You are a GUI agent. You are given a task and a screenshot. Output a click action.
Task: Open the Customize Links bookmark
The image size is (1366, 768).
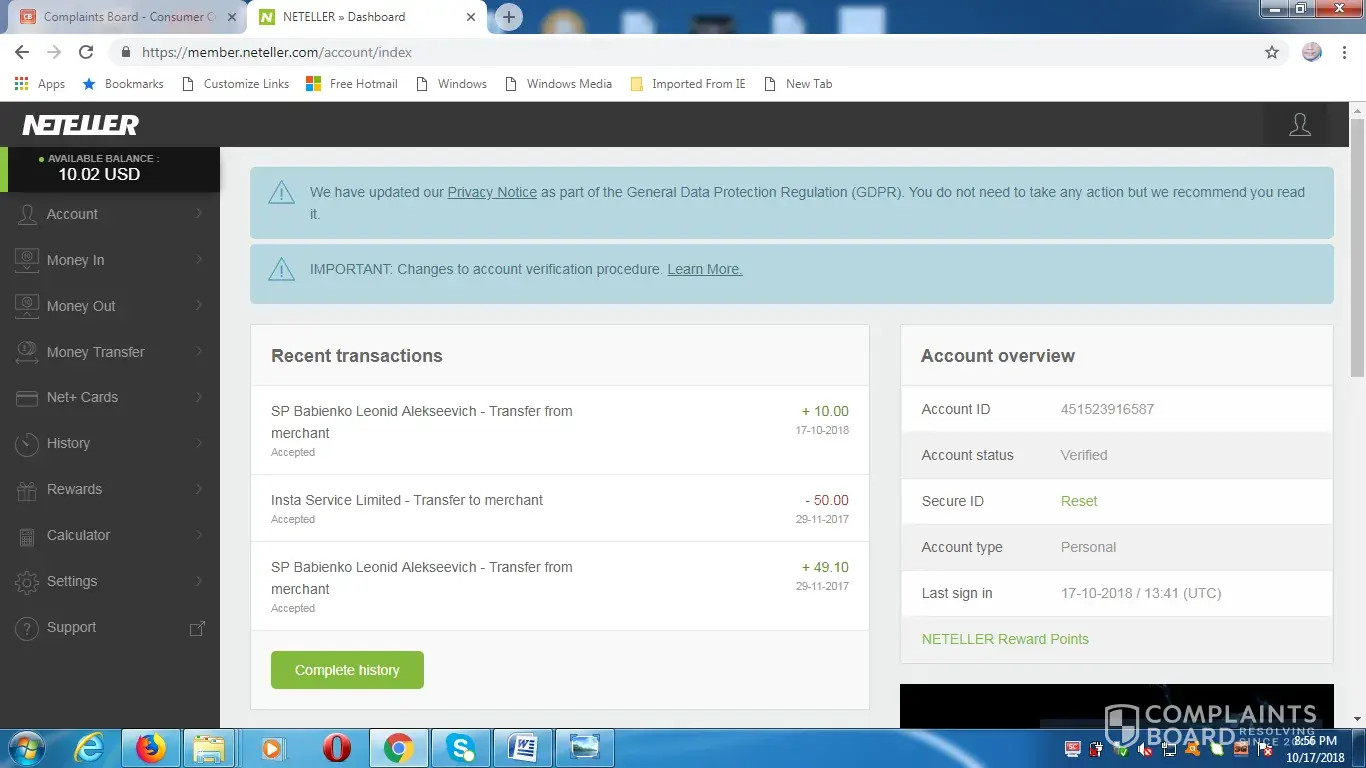236,84
